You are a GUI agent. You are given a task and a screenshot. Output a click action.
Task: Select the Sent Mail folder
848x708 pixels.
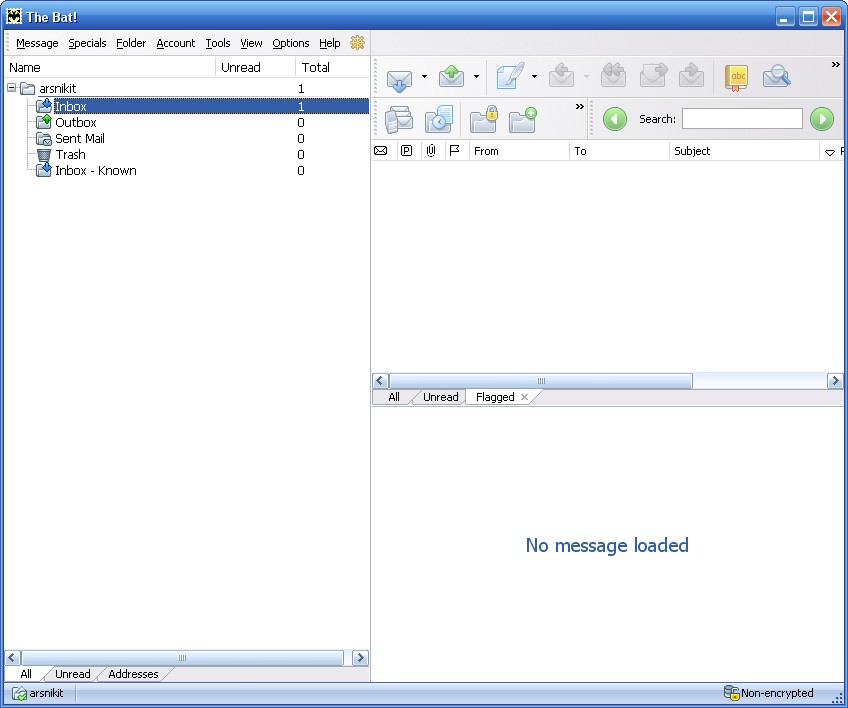pyautogui.click(x=79, y=139)
